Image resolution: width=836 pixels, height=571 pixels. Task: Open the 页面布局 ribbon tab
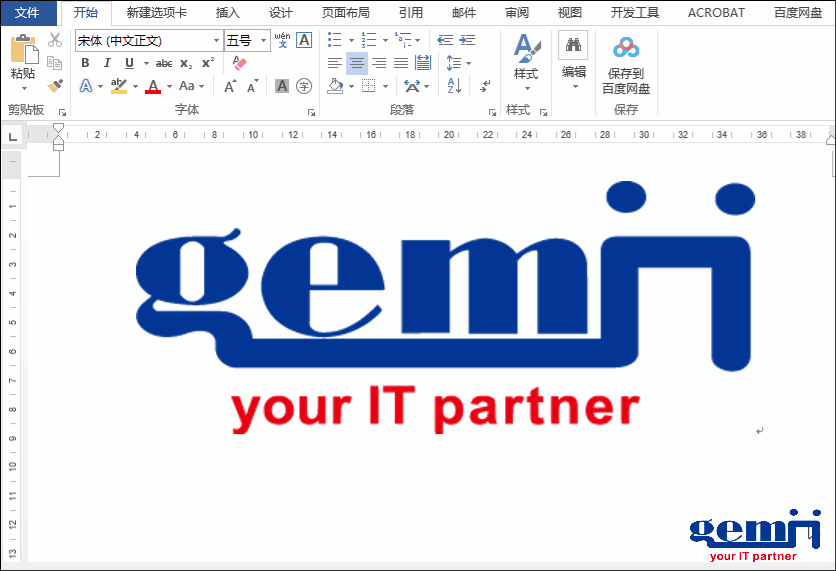pyautogui.click(x=345, y=13)
